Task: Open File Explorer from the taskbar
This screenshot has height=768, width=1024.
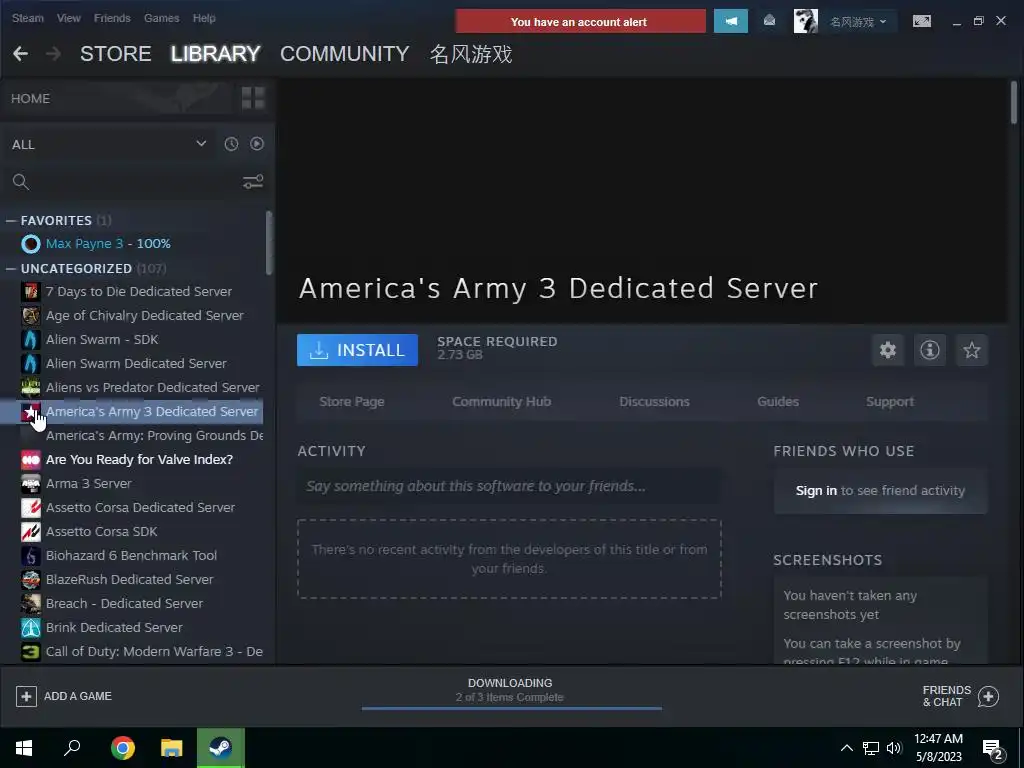Action: [172, 748]
